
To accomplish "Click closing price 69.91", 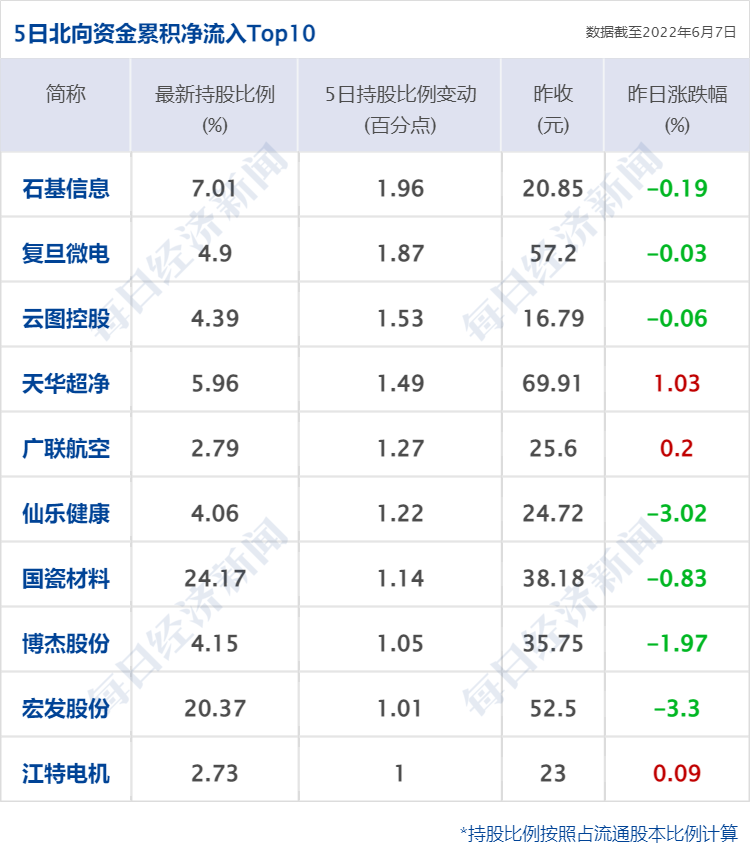I will (552, 383).
